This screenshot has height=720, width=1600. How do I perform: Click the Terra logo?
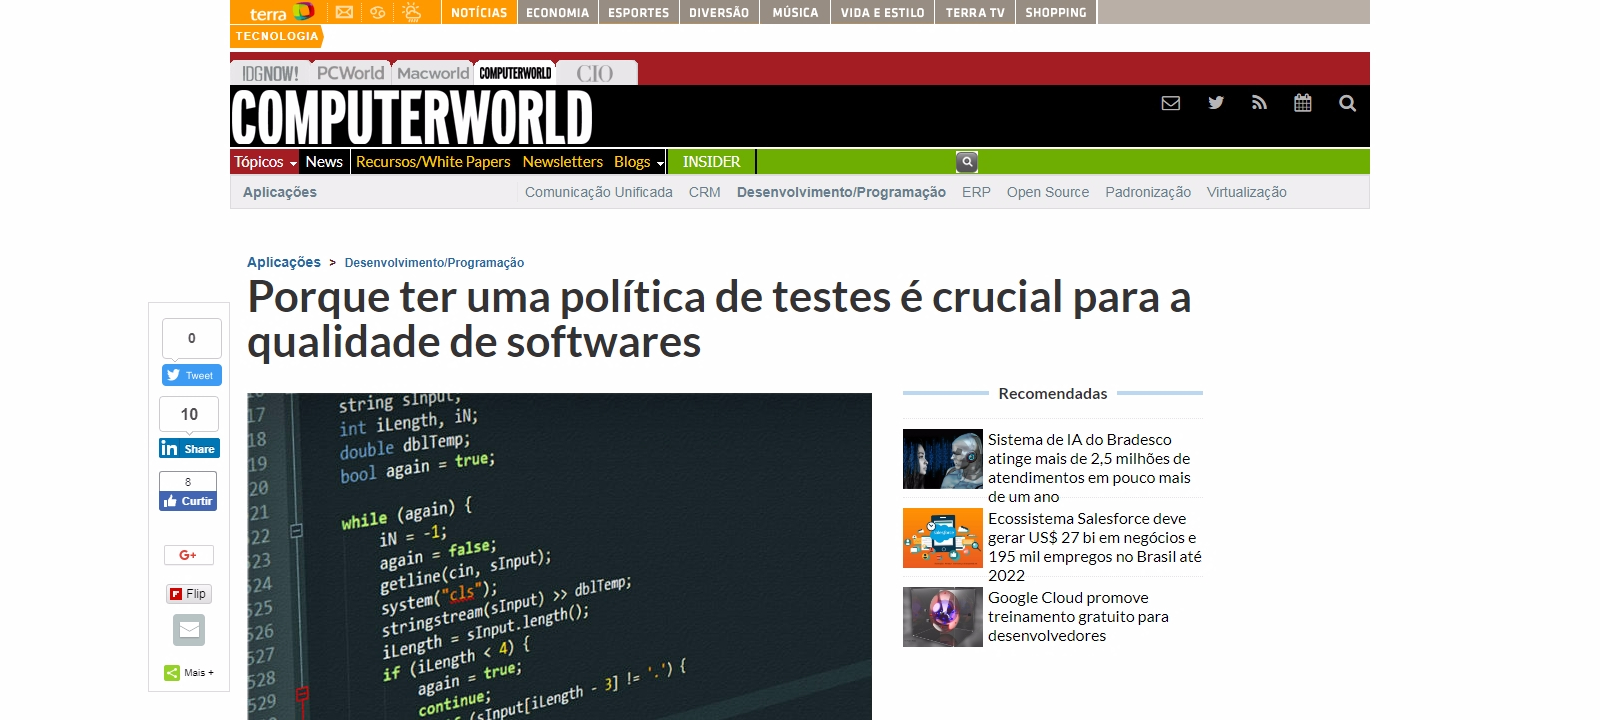[x=281, y=12]
